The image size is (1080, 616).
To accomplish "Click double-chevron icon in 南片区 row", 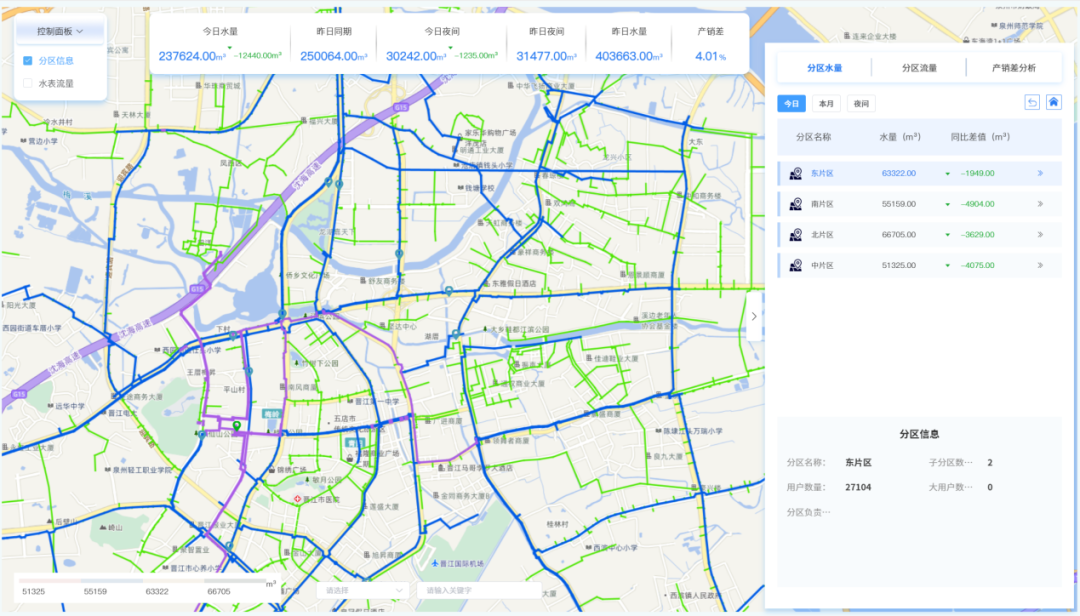I will [1040, 204].
